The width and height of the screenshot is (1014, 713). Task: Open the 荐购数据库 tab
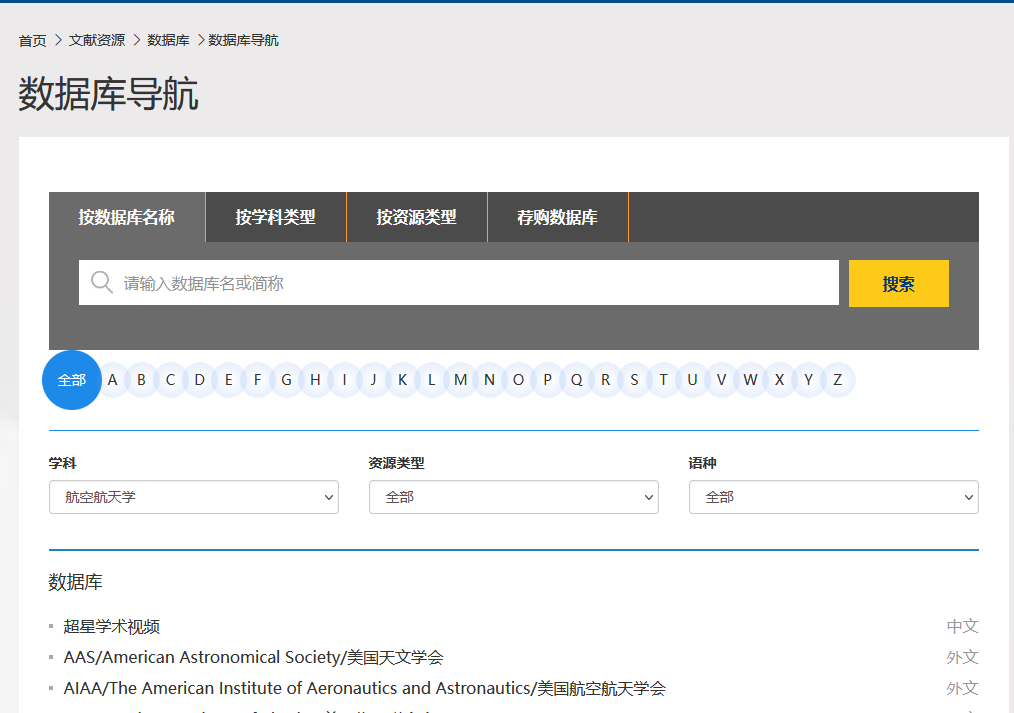coord(557,217)
